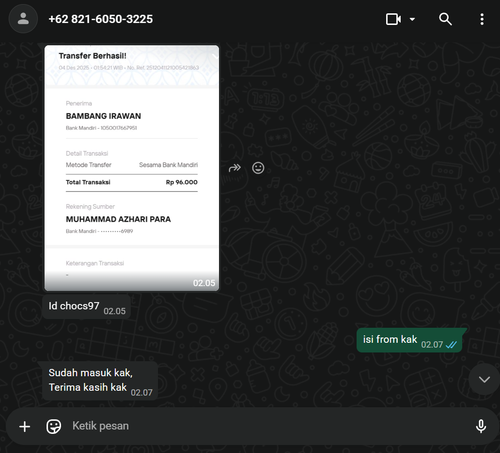Expand the call options dropdown arrow
The image size is (500, 453).
click(x=412, y=19)
